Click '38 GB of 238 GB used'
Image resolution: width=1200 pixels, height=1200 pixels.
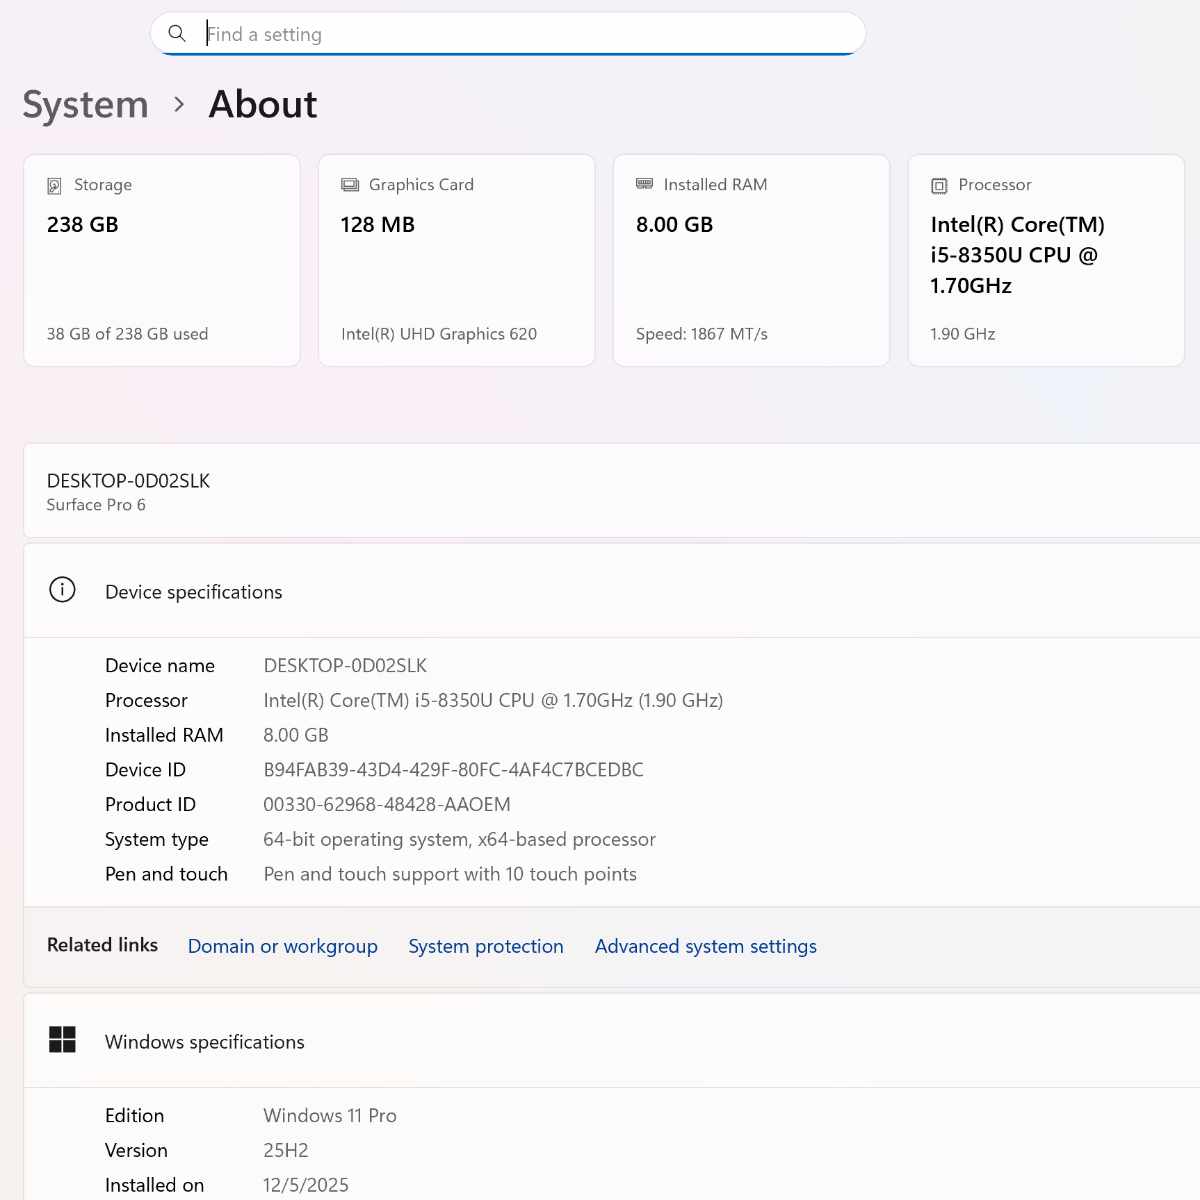pos(127,334)
